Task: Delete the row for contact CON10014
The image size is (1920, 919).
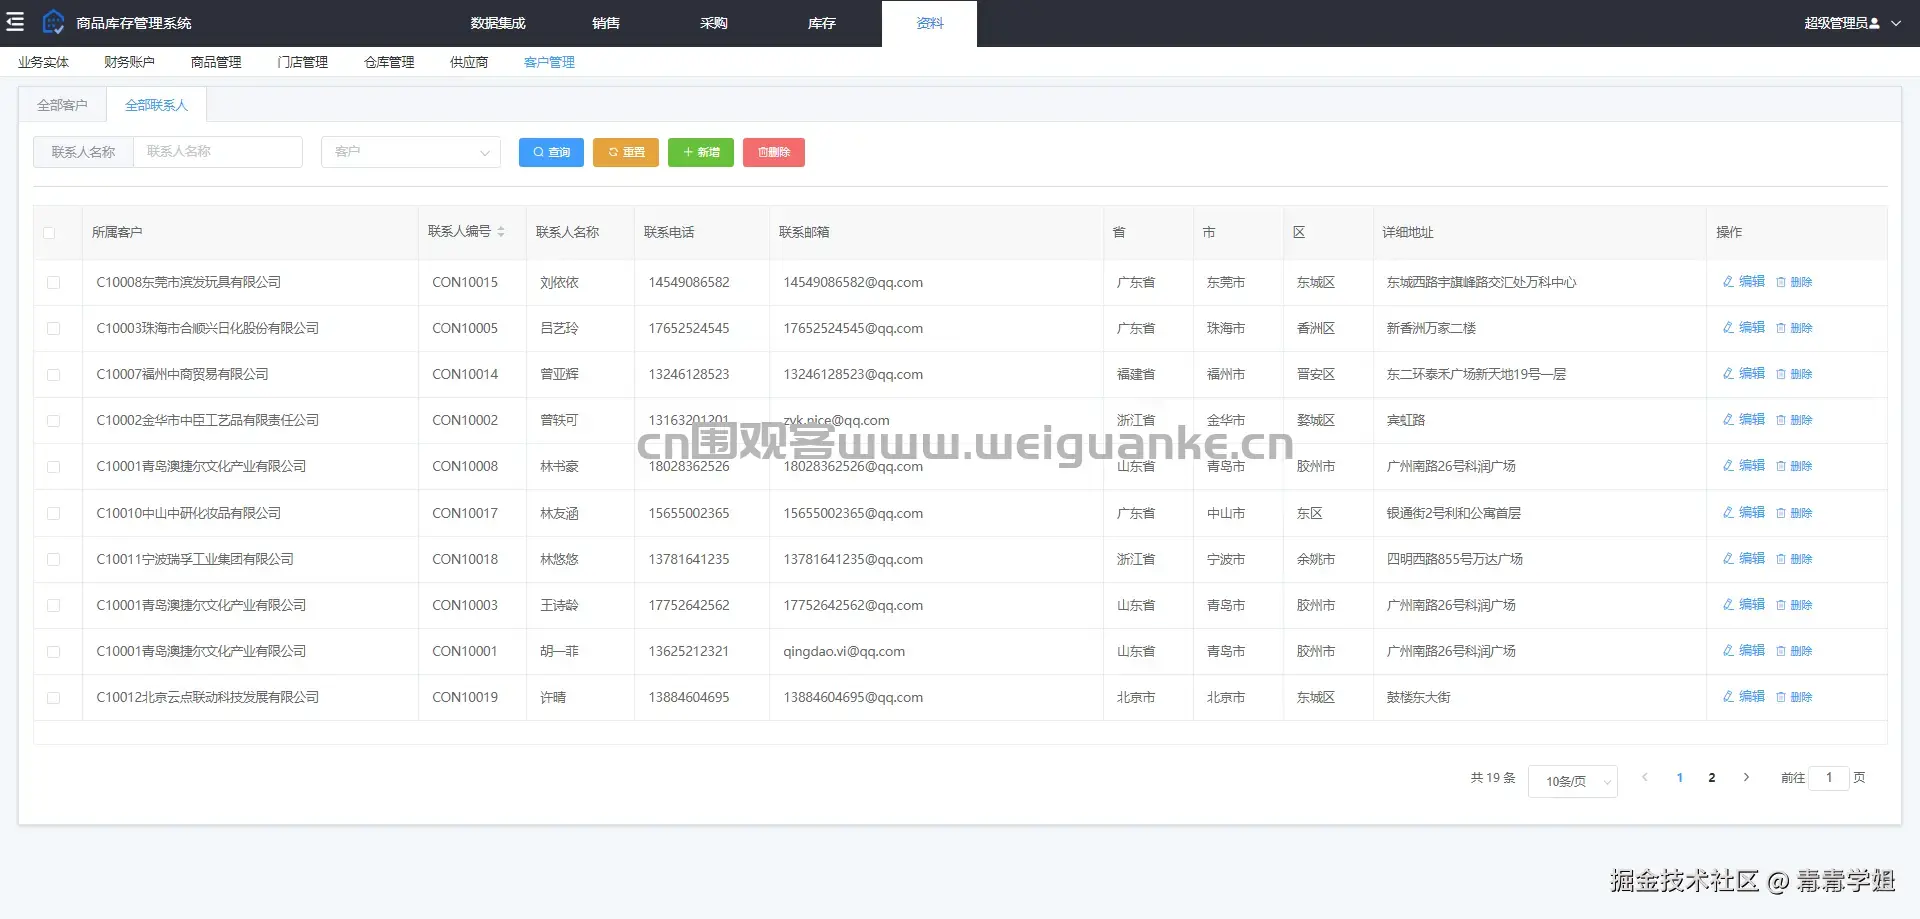Action: tap(1794, 374)
